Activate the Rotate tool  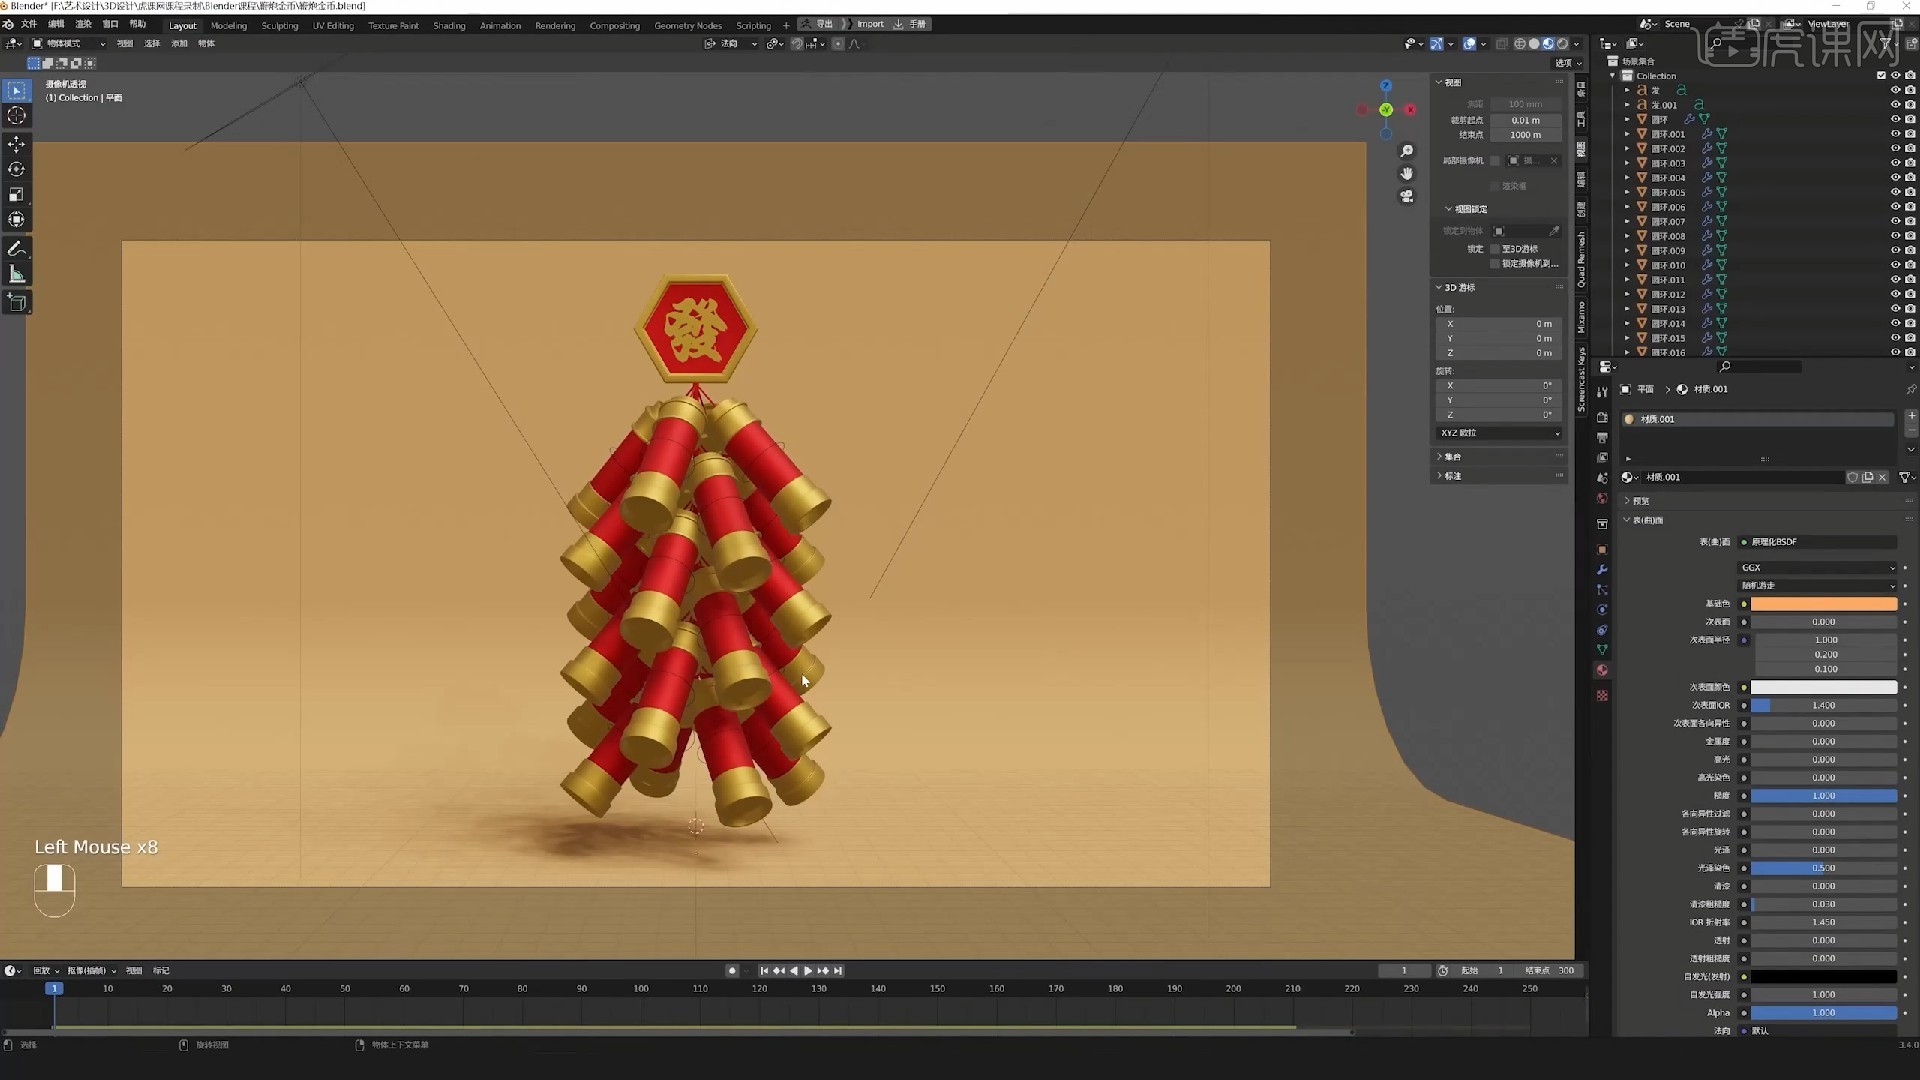(17, 170)
